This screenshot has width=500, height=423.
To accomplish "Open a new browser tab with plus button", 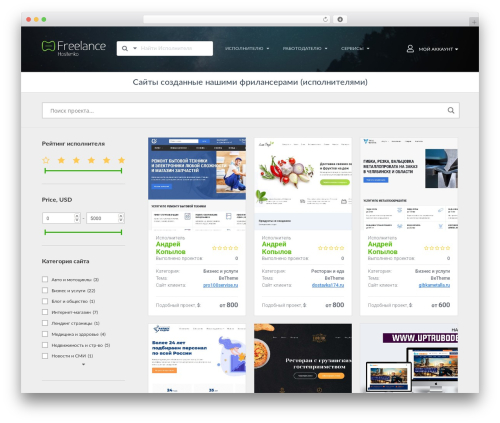I will (x=474, y=22).
